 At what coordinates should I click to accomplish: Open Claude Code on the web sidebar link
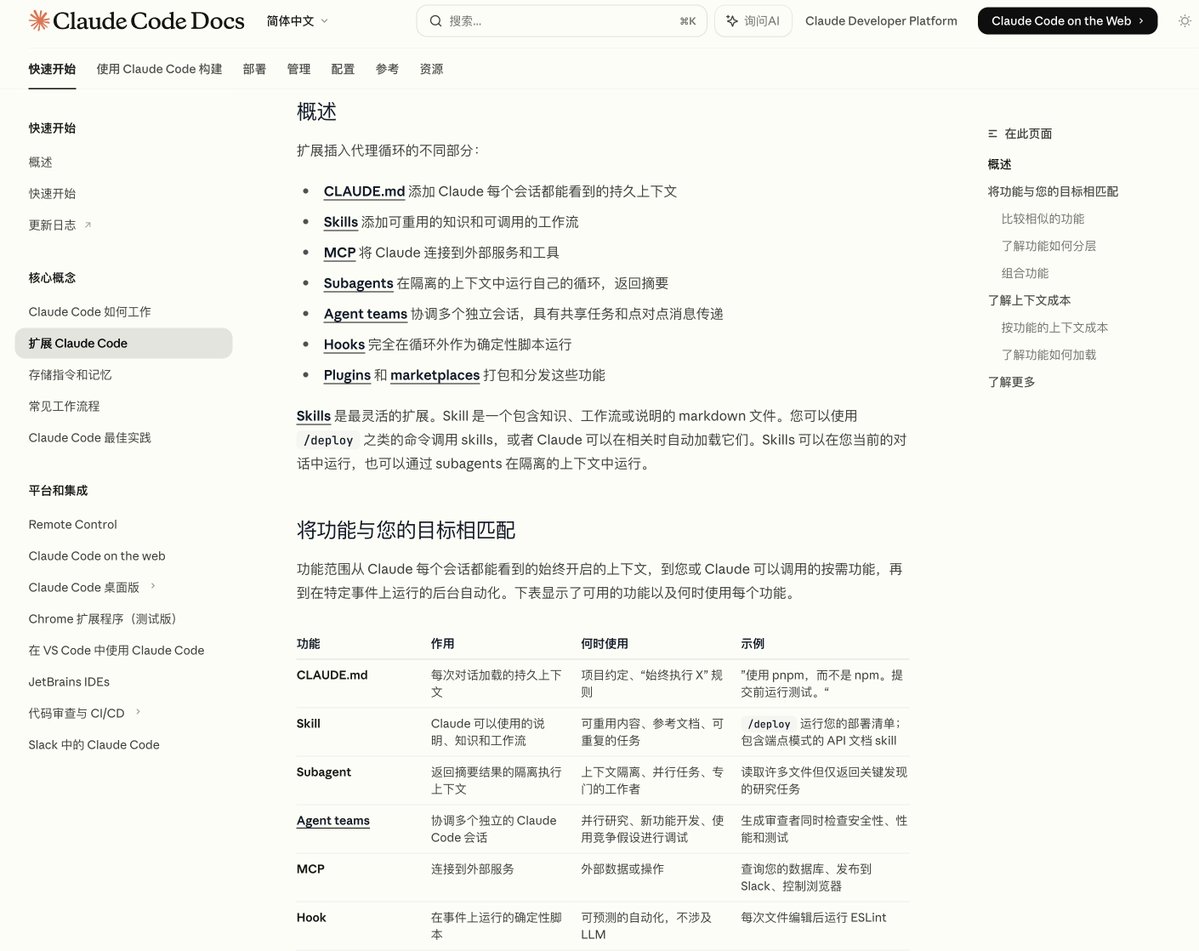click(x=97, y=556)
